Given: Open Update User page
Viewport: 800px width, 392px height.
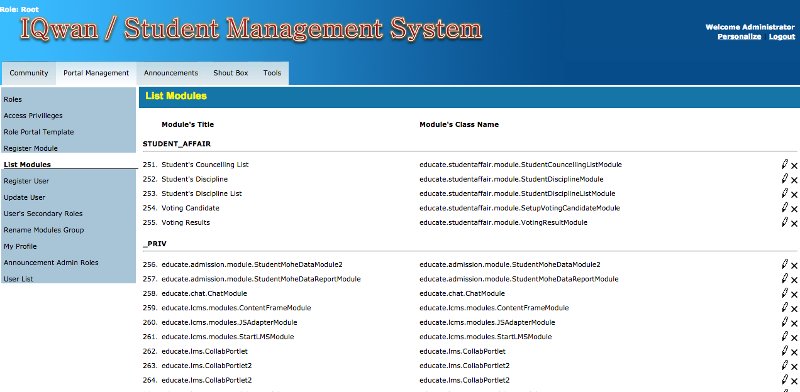Looking at the screenshot, I should (24, 198).
